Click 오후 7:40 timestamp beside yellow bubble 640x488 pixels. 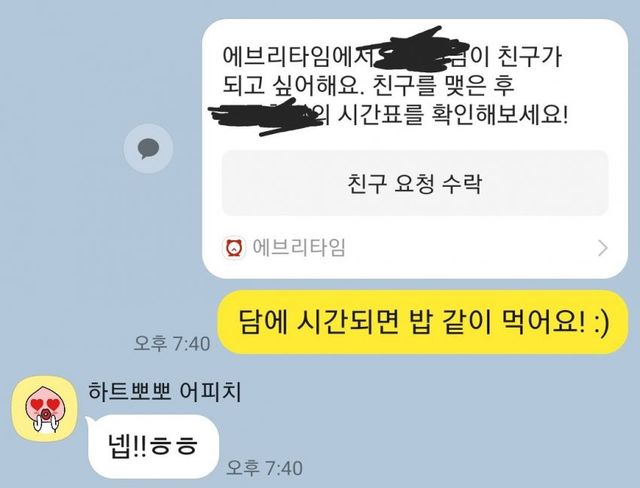point(172,344)
